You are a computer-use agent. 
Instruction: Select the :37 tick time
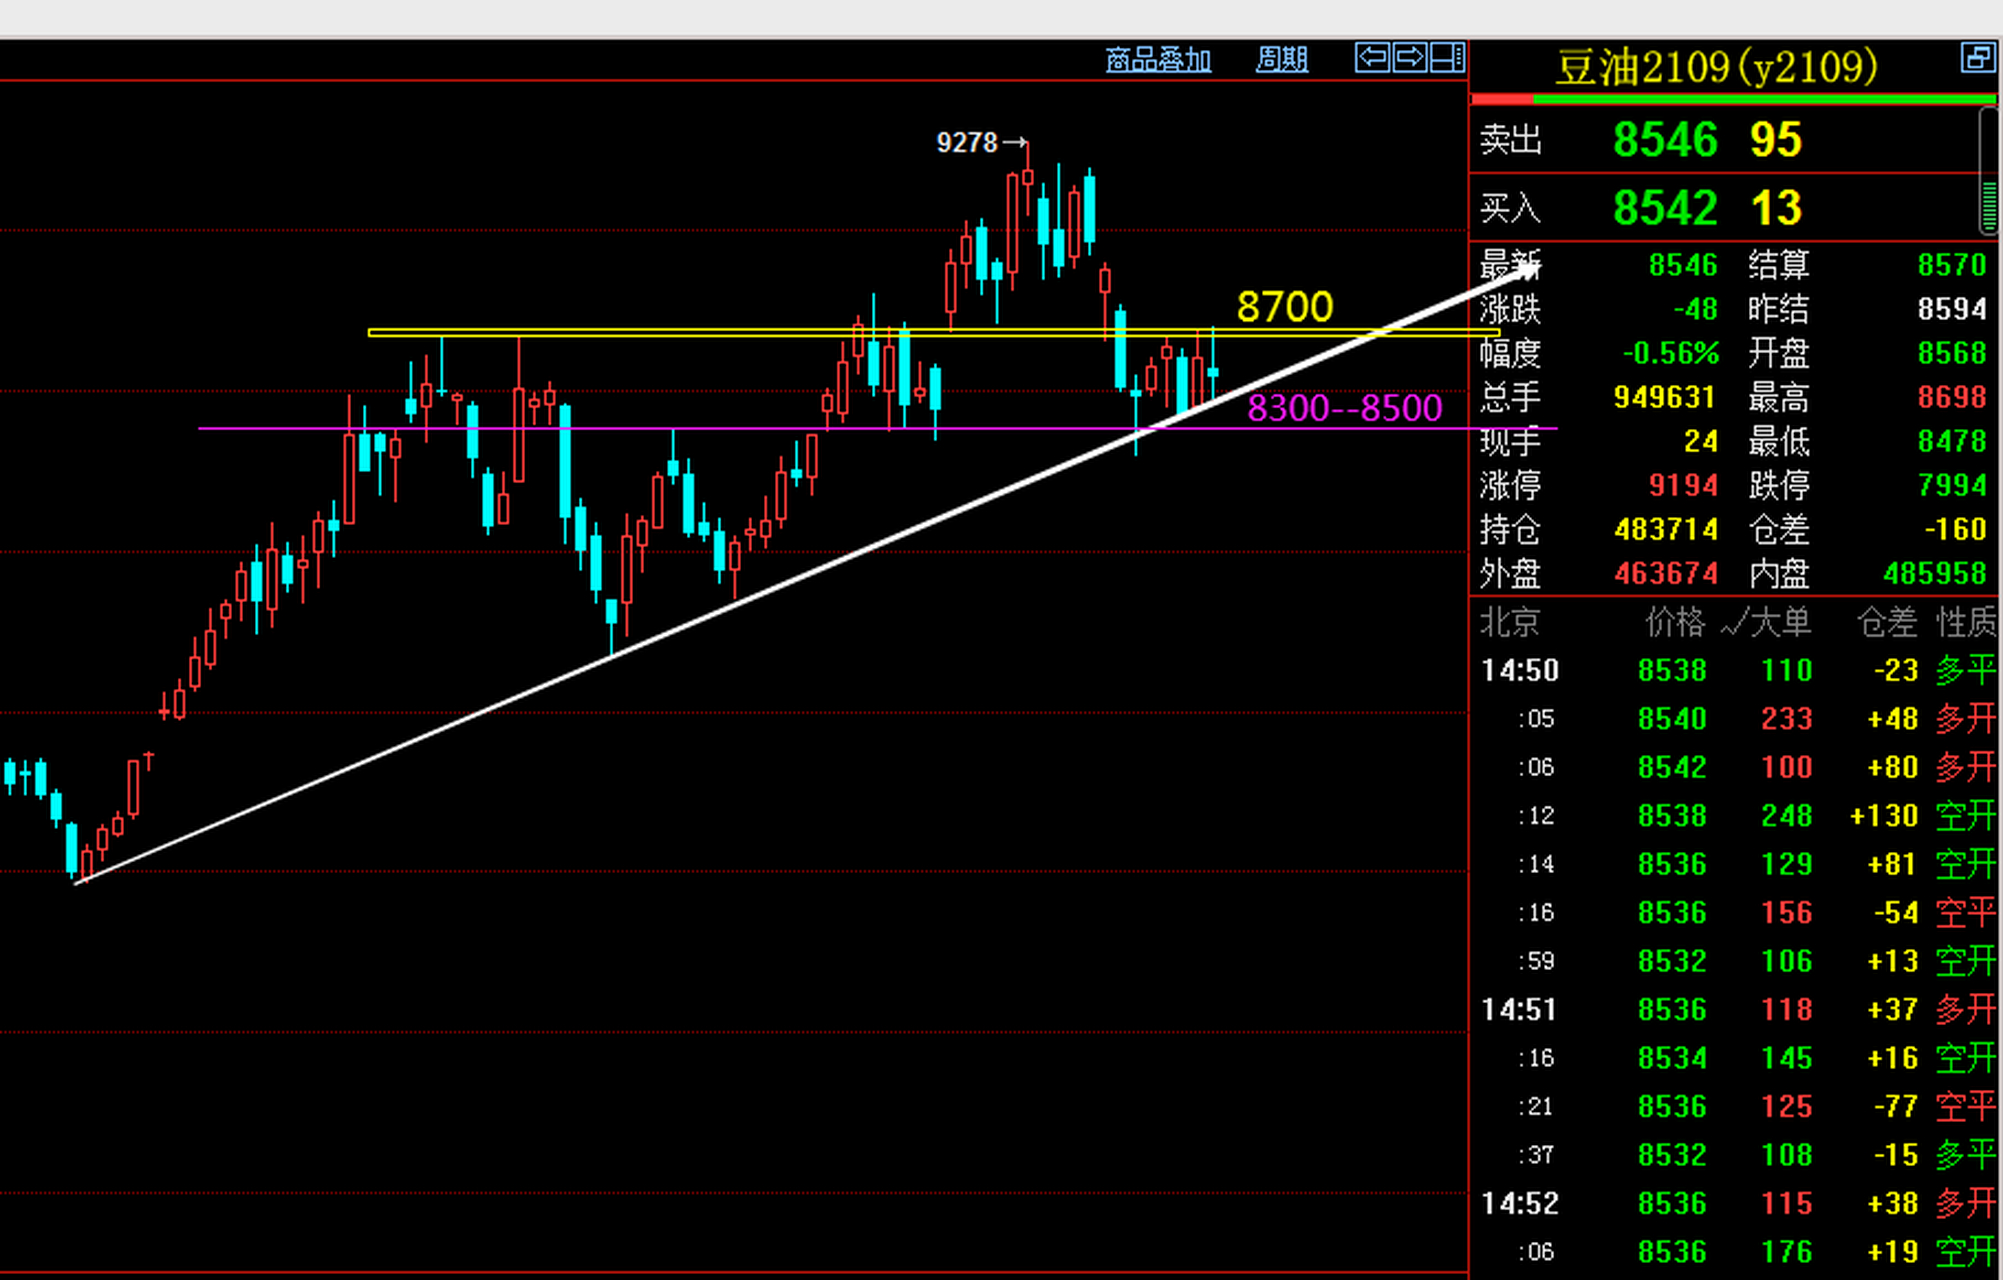click(1537, 1155)
